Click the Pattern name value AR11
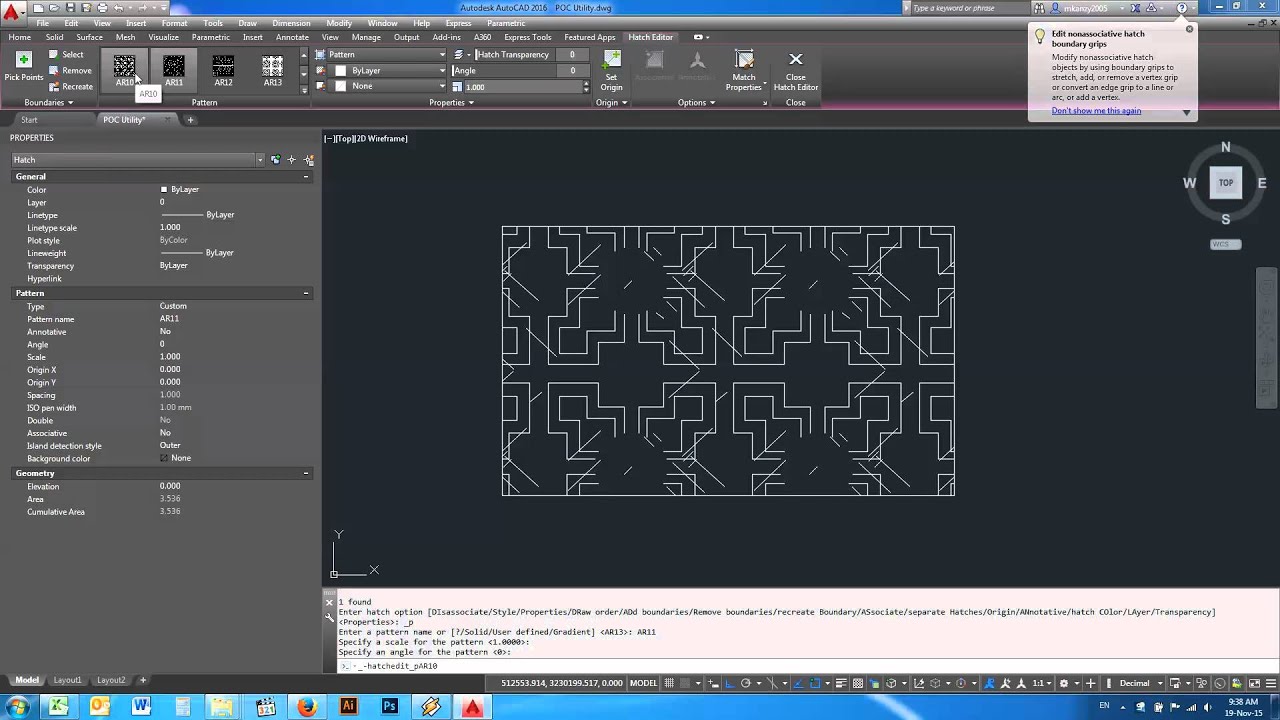Image resolution: width=1280 pixels, height=720 pixels. (169, 319)
